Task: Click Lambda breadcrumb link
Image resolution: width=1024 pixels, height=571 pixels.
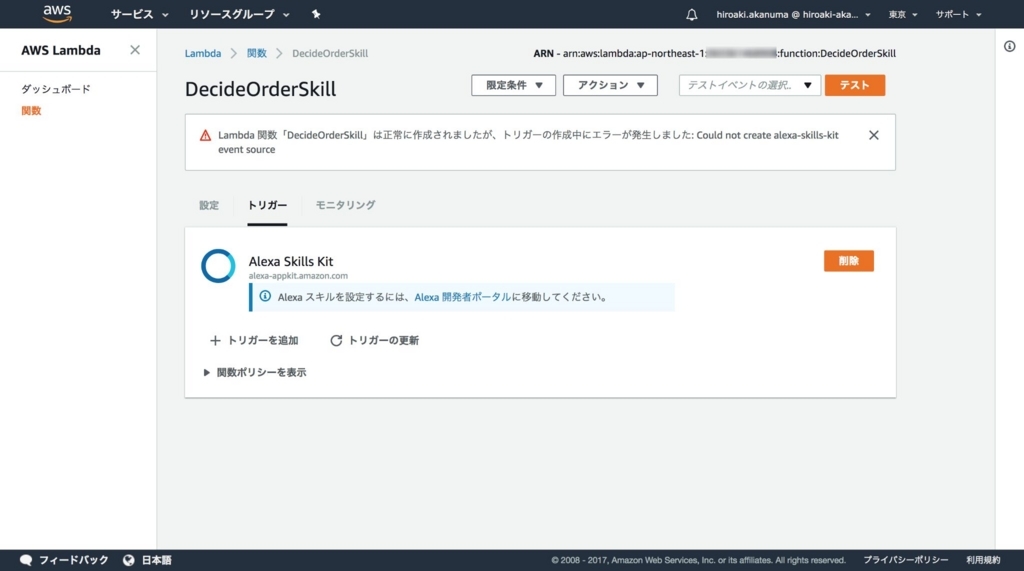Action: (202, 54)
